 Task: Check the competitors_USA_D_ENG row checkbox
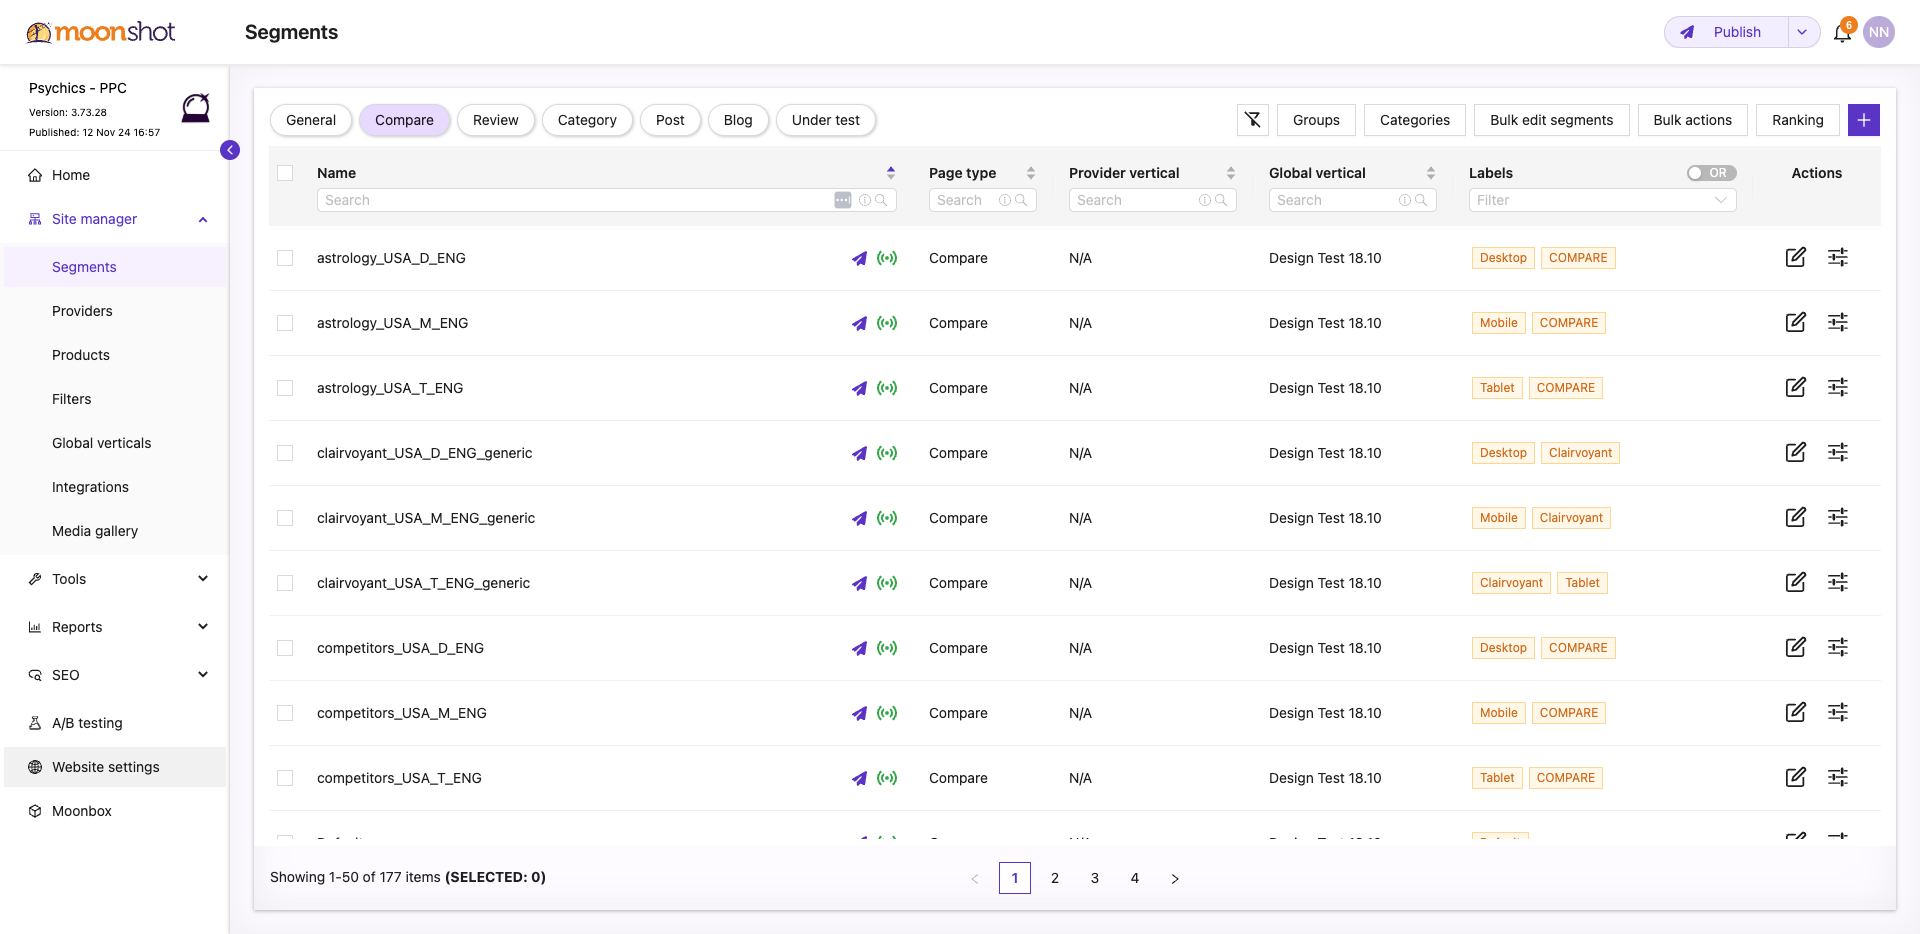(x=285, y=648)
